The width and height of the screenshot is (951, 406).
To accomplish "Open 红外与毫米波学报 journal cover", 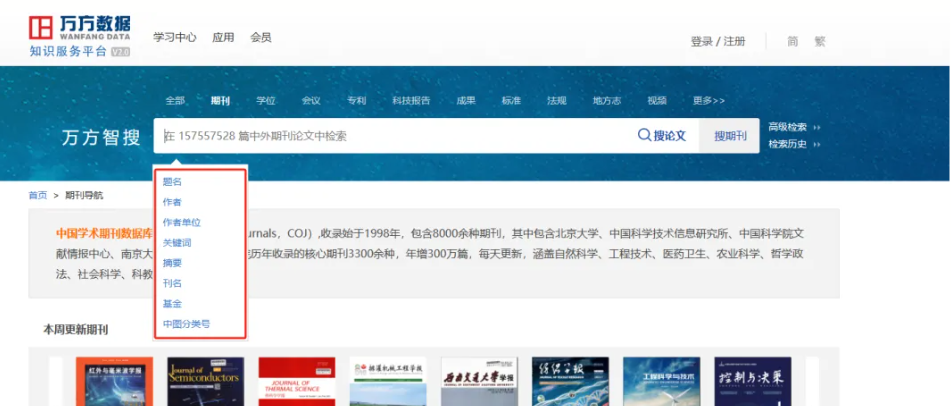I will pos(114,381).
